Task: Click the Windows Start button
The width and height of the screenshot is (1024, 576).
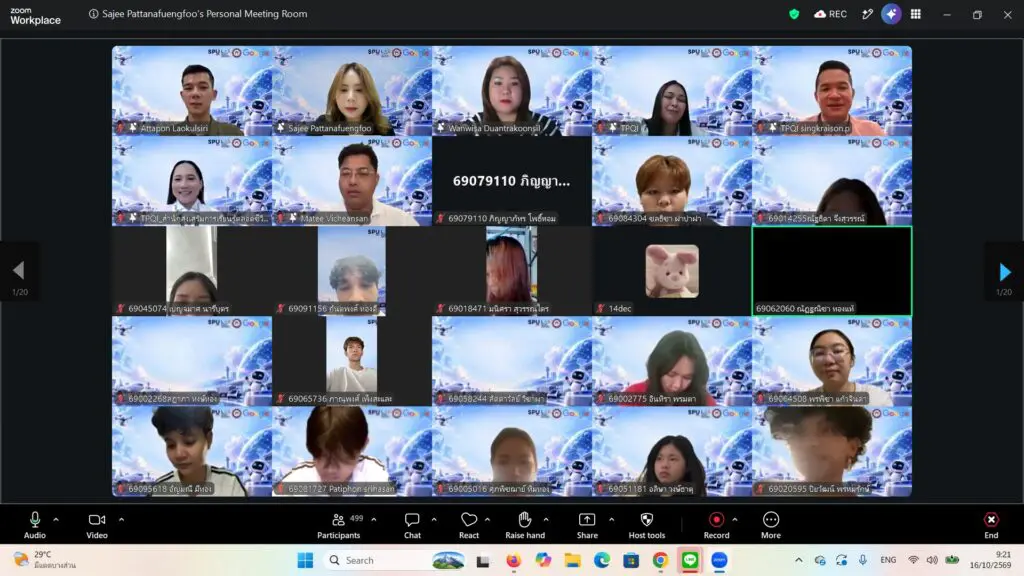Action: click(305, 560)
